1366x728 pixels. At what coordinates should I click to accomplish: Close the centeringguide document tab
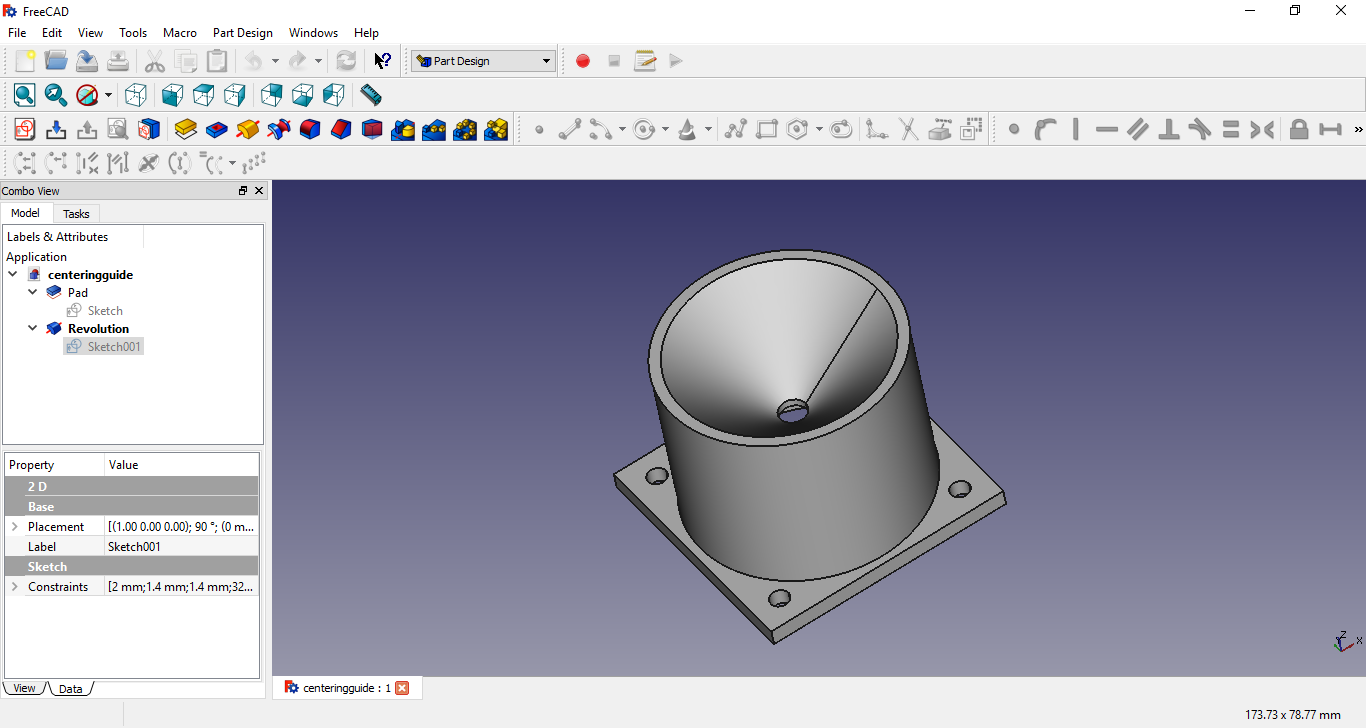(x=402, y=688)
